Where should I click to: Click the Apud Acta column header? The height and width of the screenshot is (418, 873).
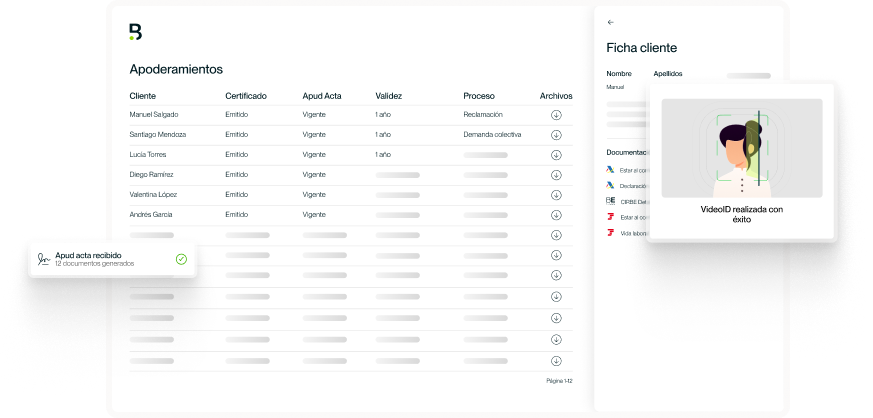point(321,96)
